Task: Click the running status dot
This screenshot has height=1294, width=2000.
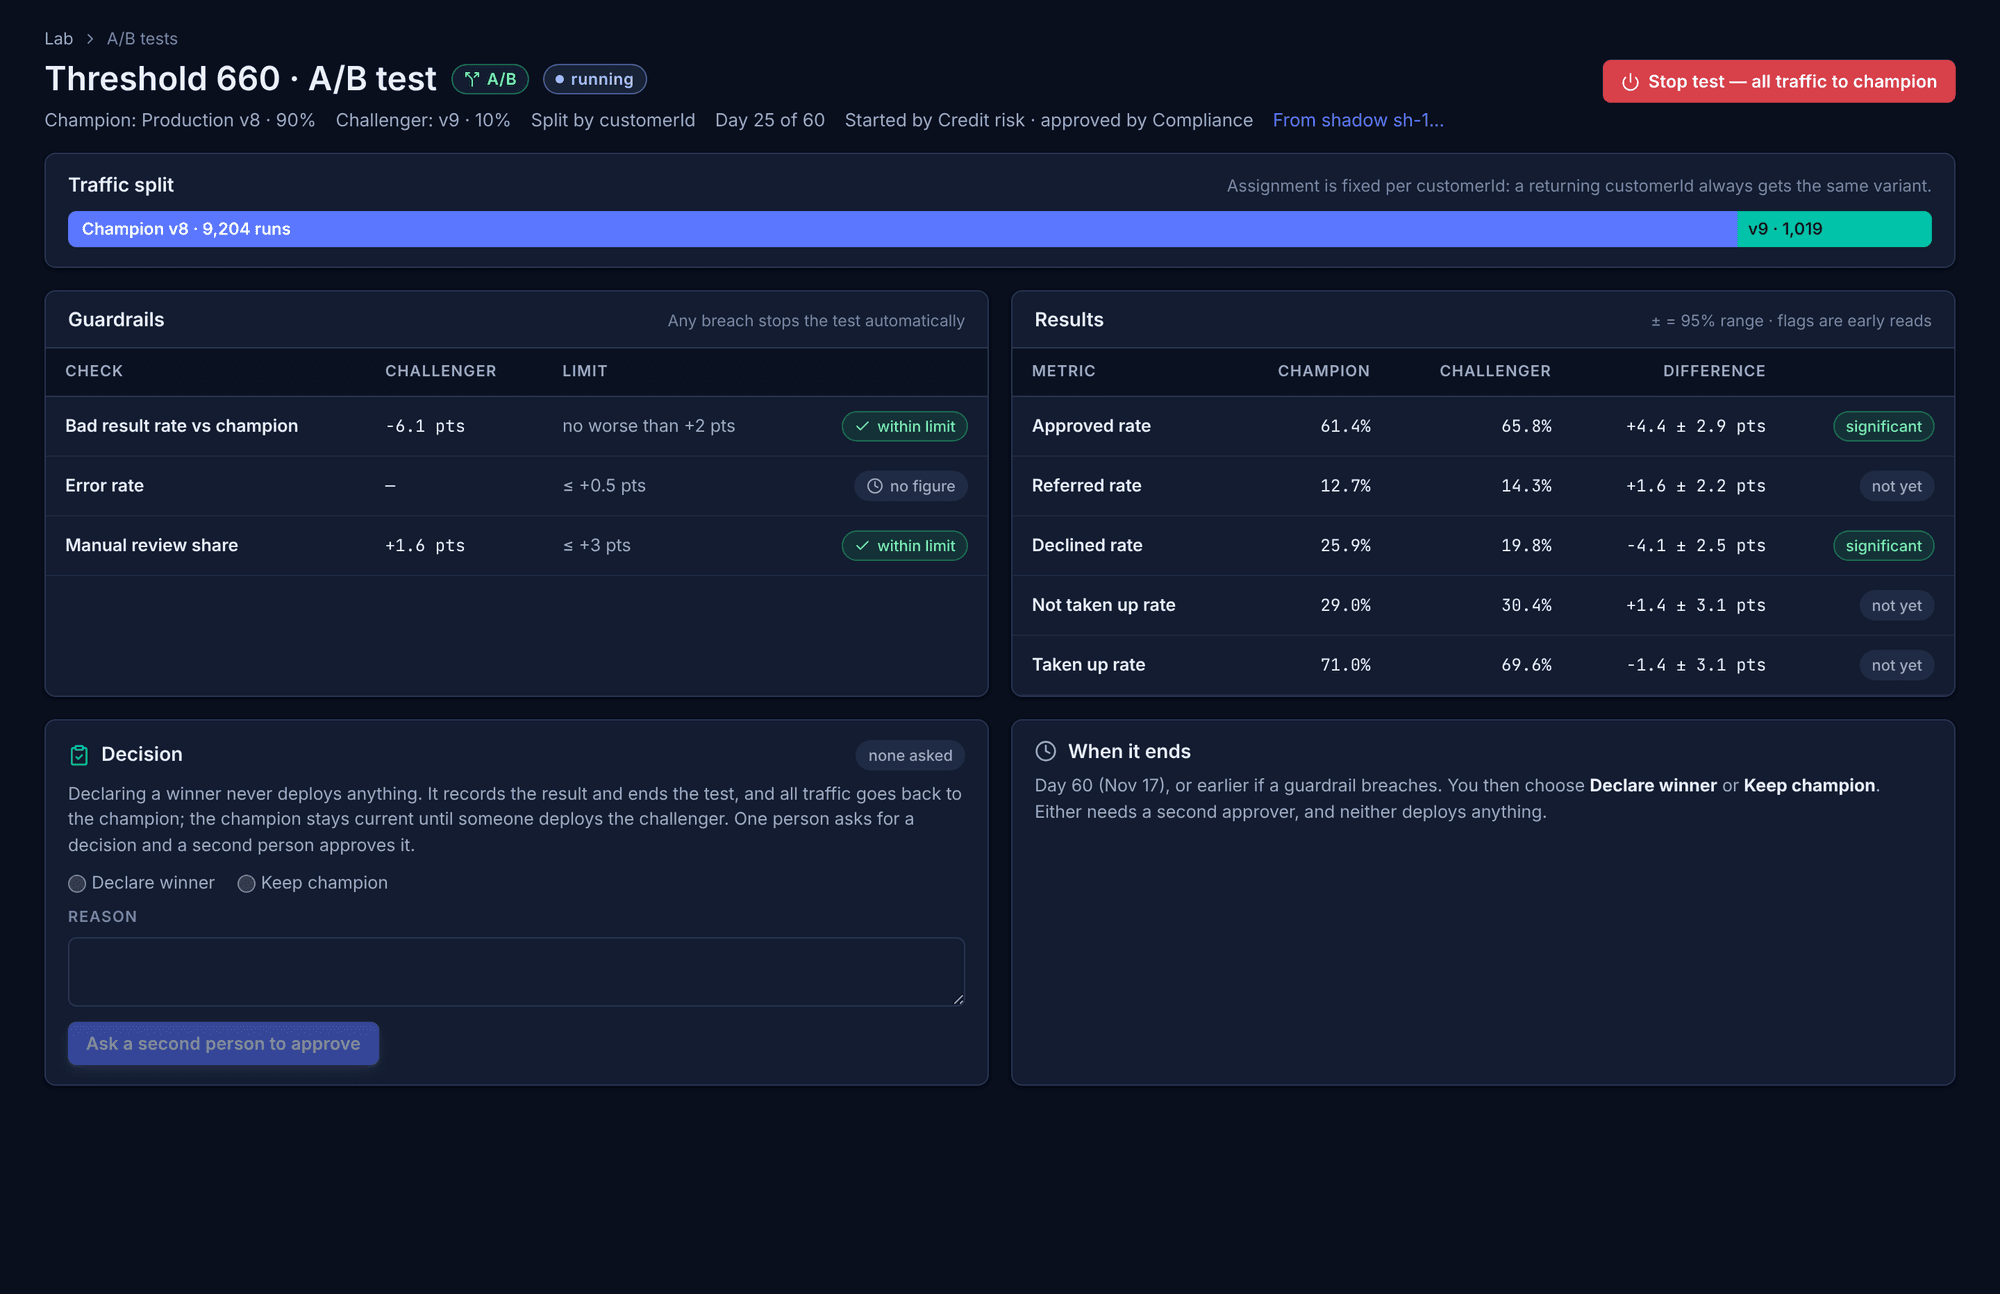Action: (560, 79)
